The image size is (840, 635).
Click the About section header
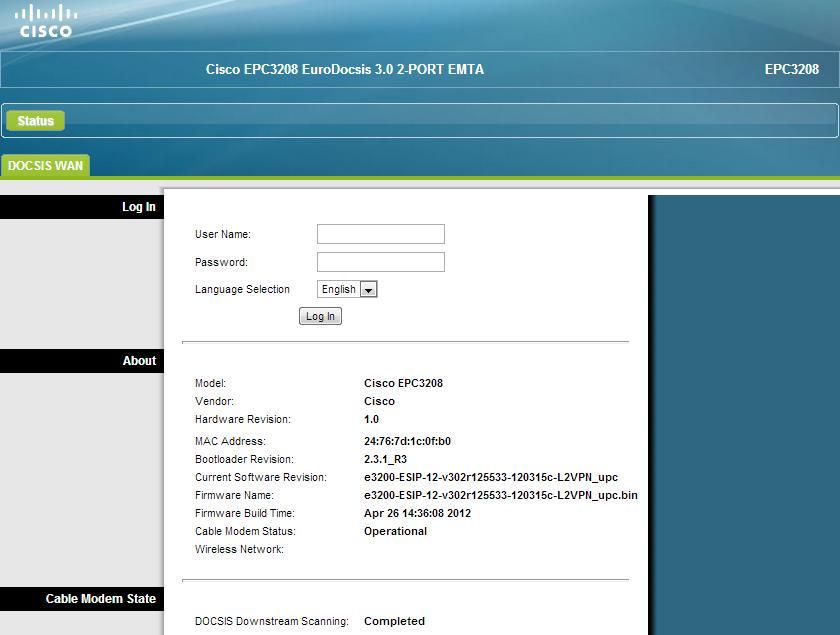pos(82,361)
